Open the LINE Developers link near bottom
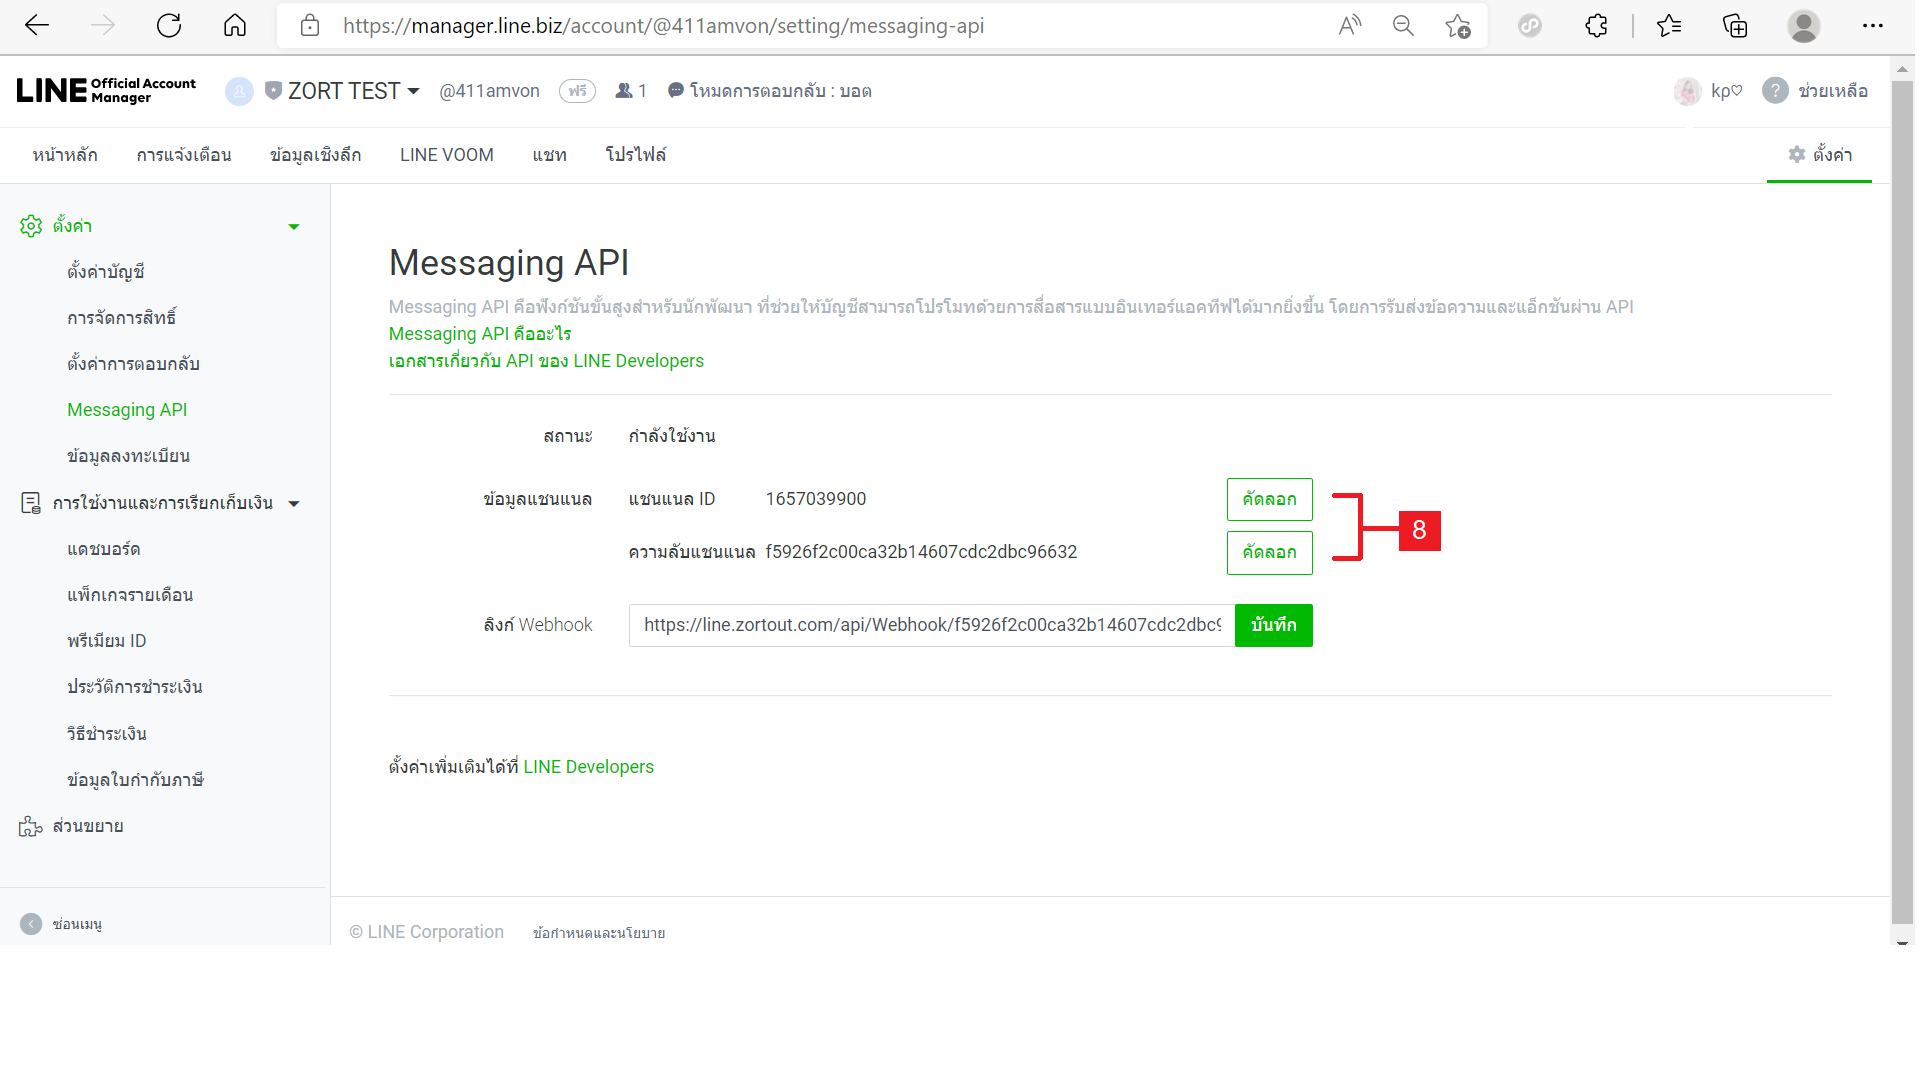Image resolution: width=1920 pixels, height=1080 pixels. (588, 767)
